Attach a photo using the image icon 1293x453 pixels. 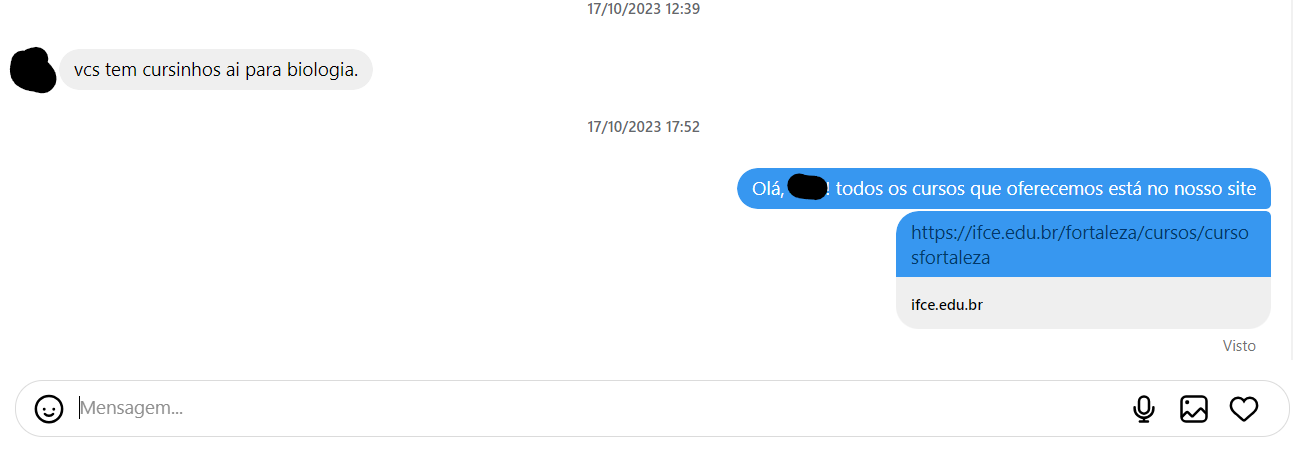(x=1194, y=409)
